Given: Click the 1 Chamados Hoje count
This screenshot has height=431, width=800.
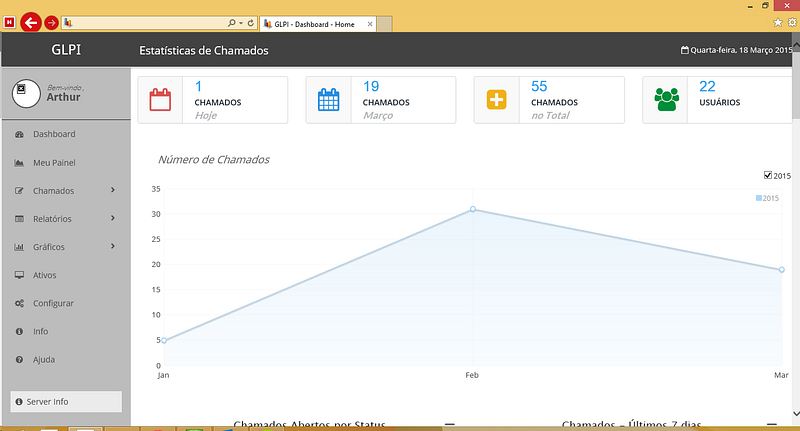Looking at the screenshot, I should (198, 86).
